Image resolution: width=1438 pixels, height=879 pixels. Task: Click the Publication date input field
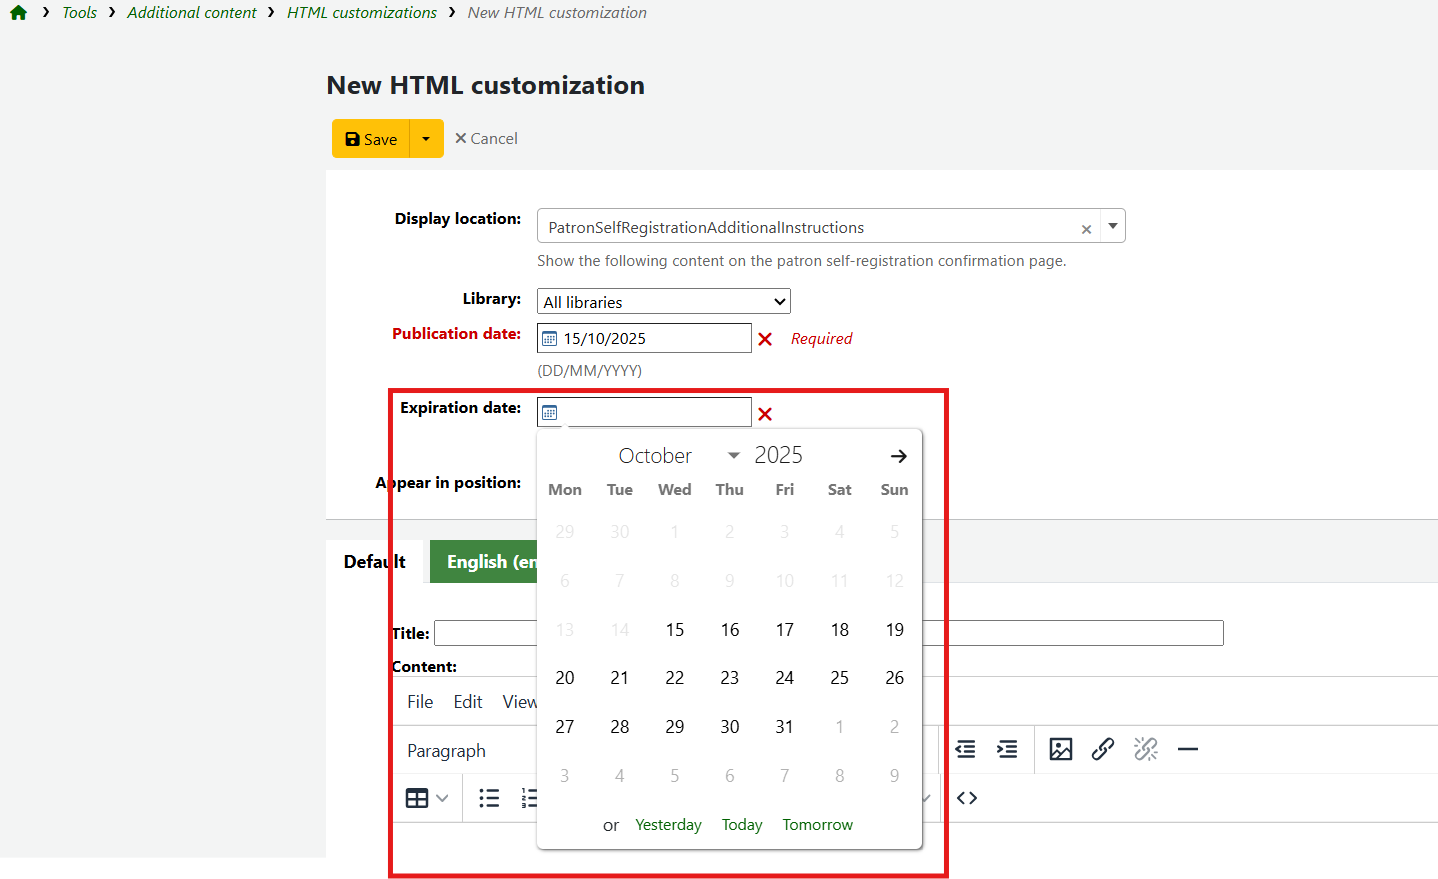click(653, 339)
